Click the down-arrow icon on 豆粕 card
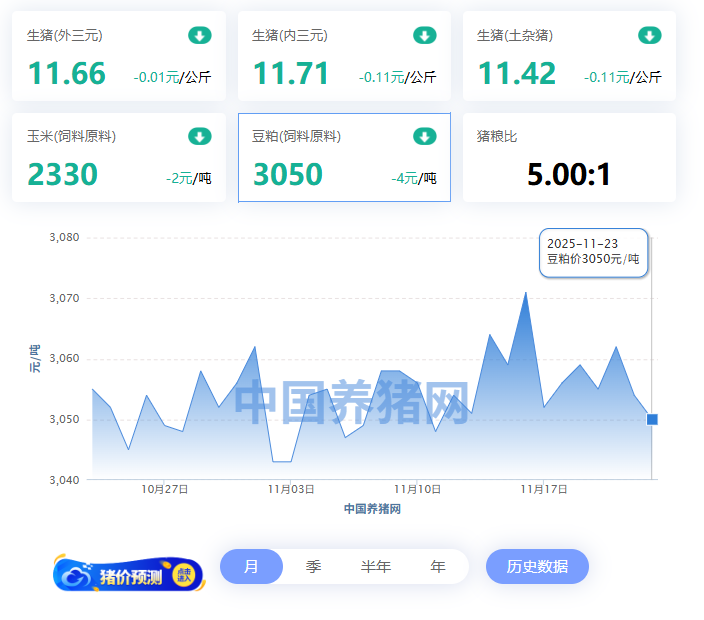Viewport: 704px width, 620px height. coord(425,137)
